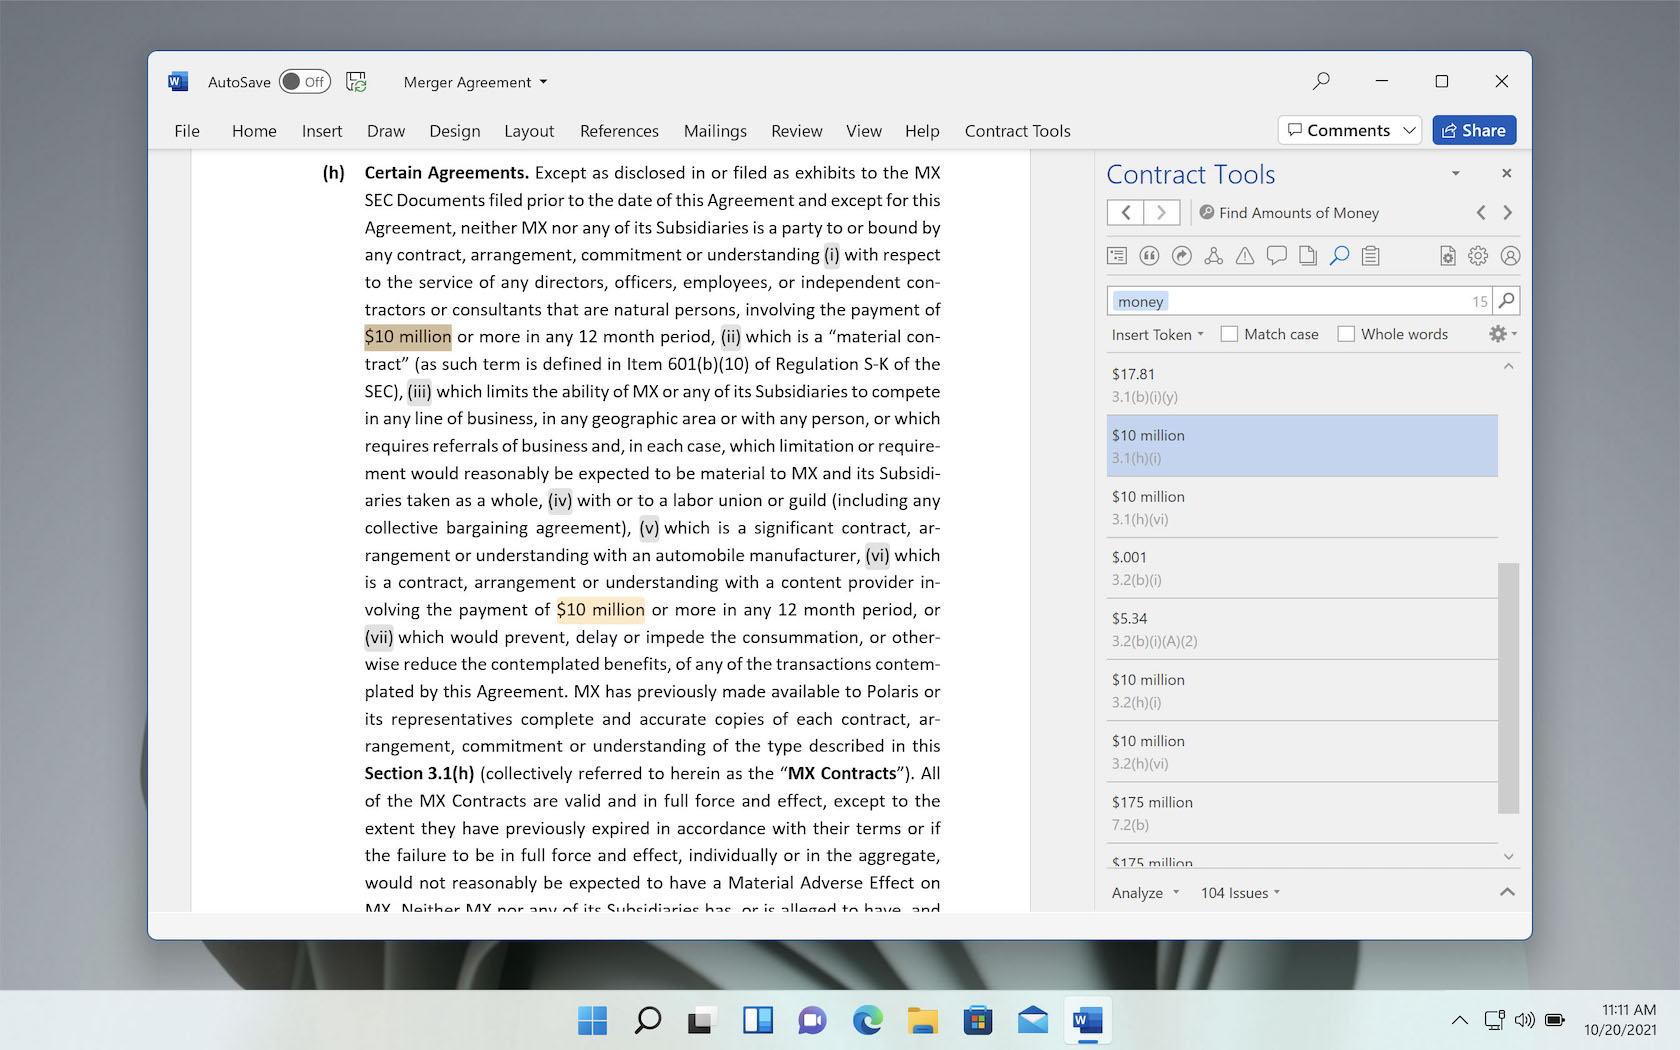
Task: Expand the Comments button dropdown arrow
Action: pyautogui.click(x=1409, y=130)
